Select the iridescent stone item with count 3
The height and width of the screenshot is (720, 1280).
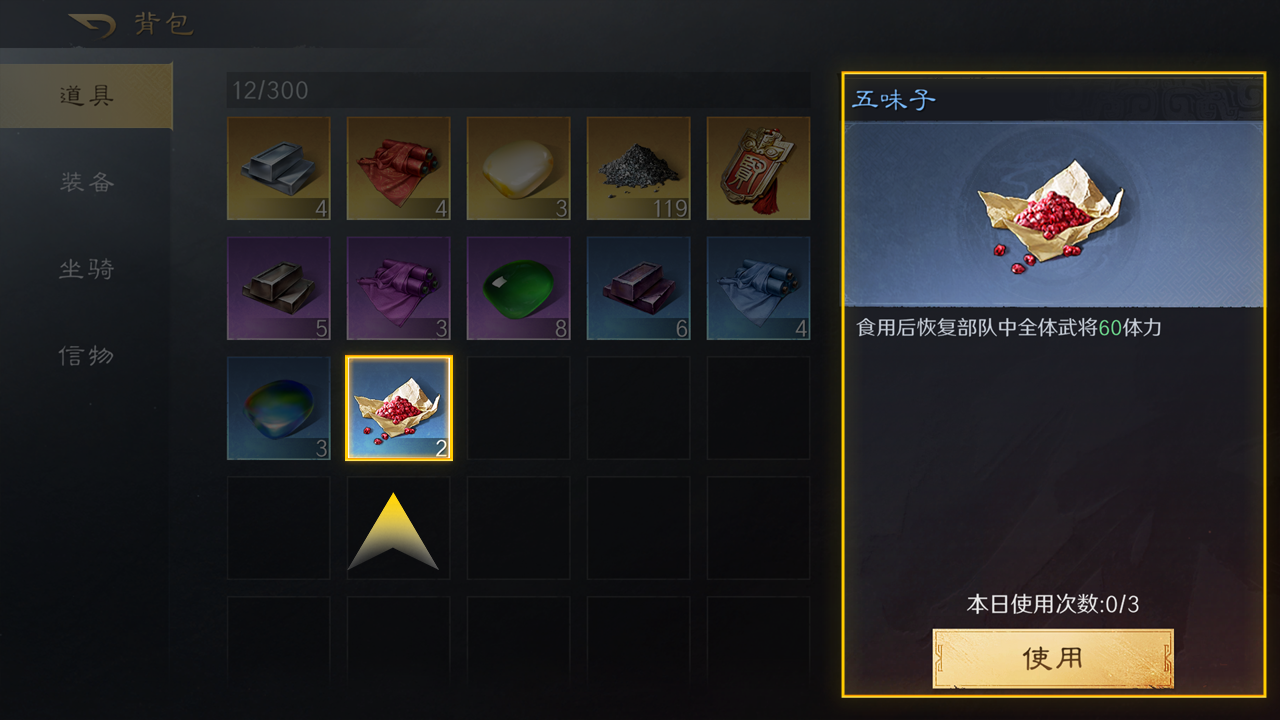pos(279,408)
